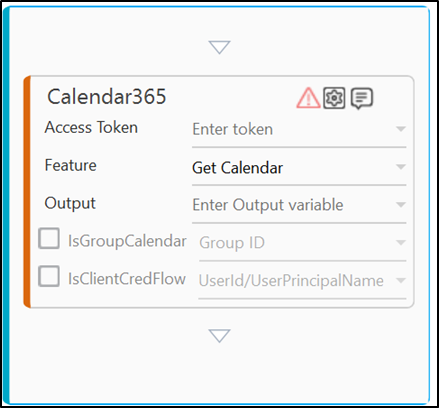The image size is (439, 408).
Task: Open the UserId/UserPrincipalName dropdown arrow
Action: (401, 280)
